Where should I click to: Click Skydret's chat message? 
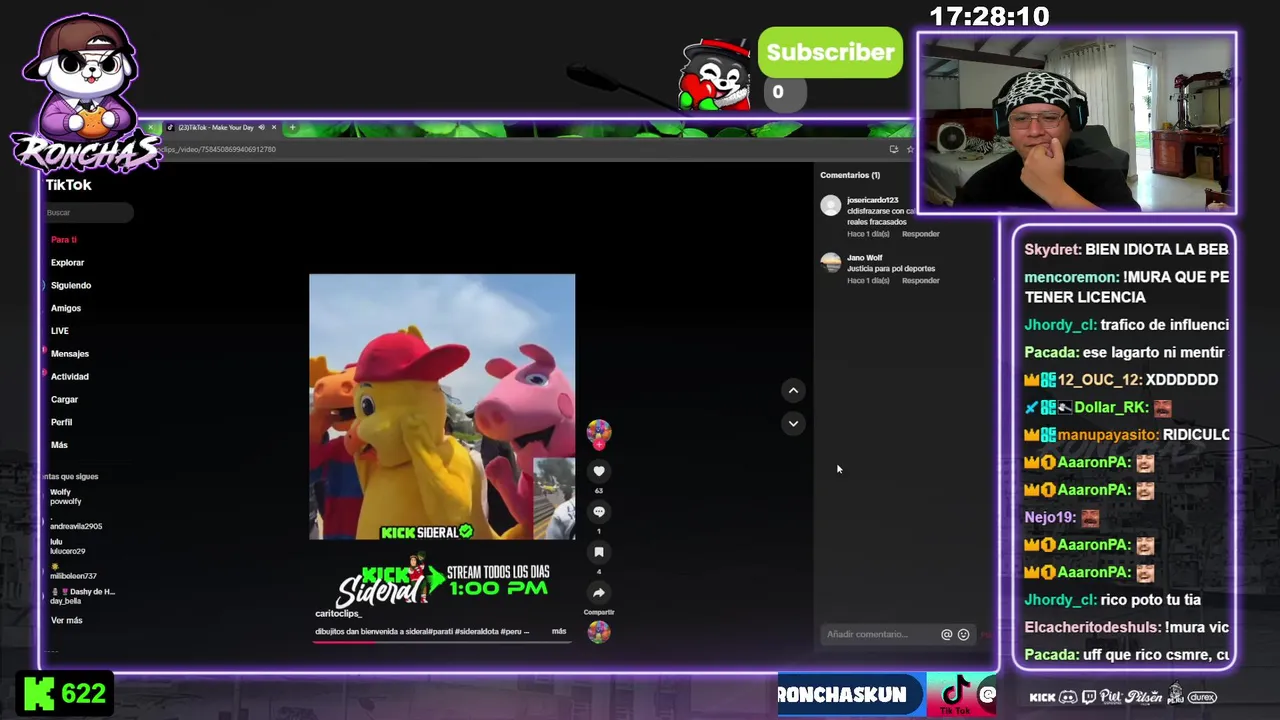(1126, 249)
